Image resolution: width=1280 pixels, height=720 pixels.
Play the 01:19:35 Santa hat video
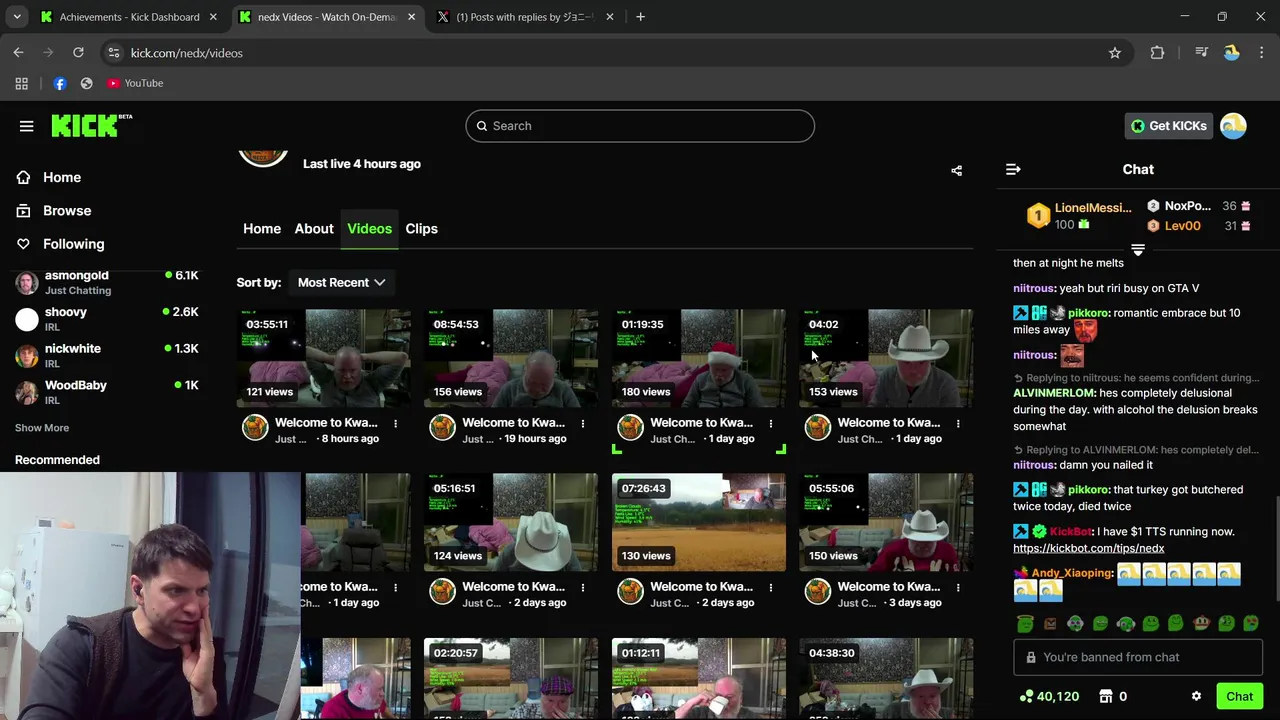[699, 358]
